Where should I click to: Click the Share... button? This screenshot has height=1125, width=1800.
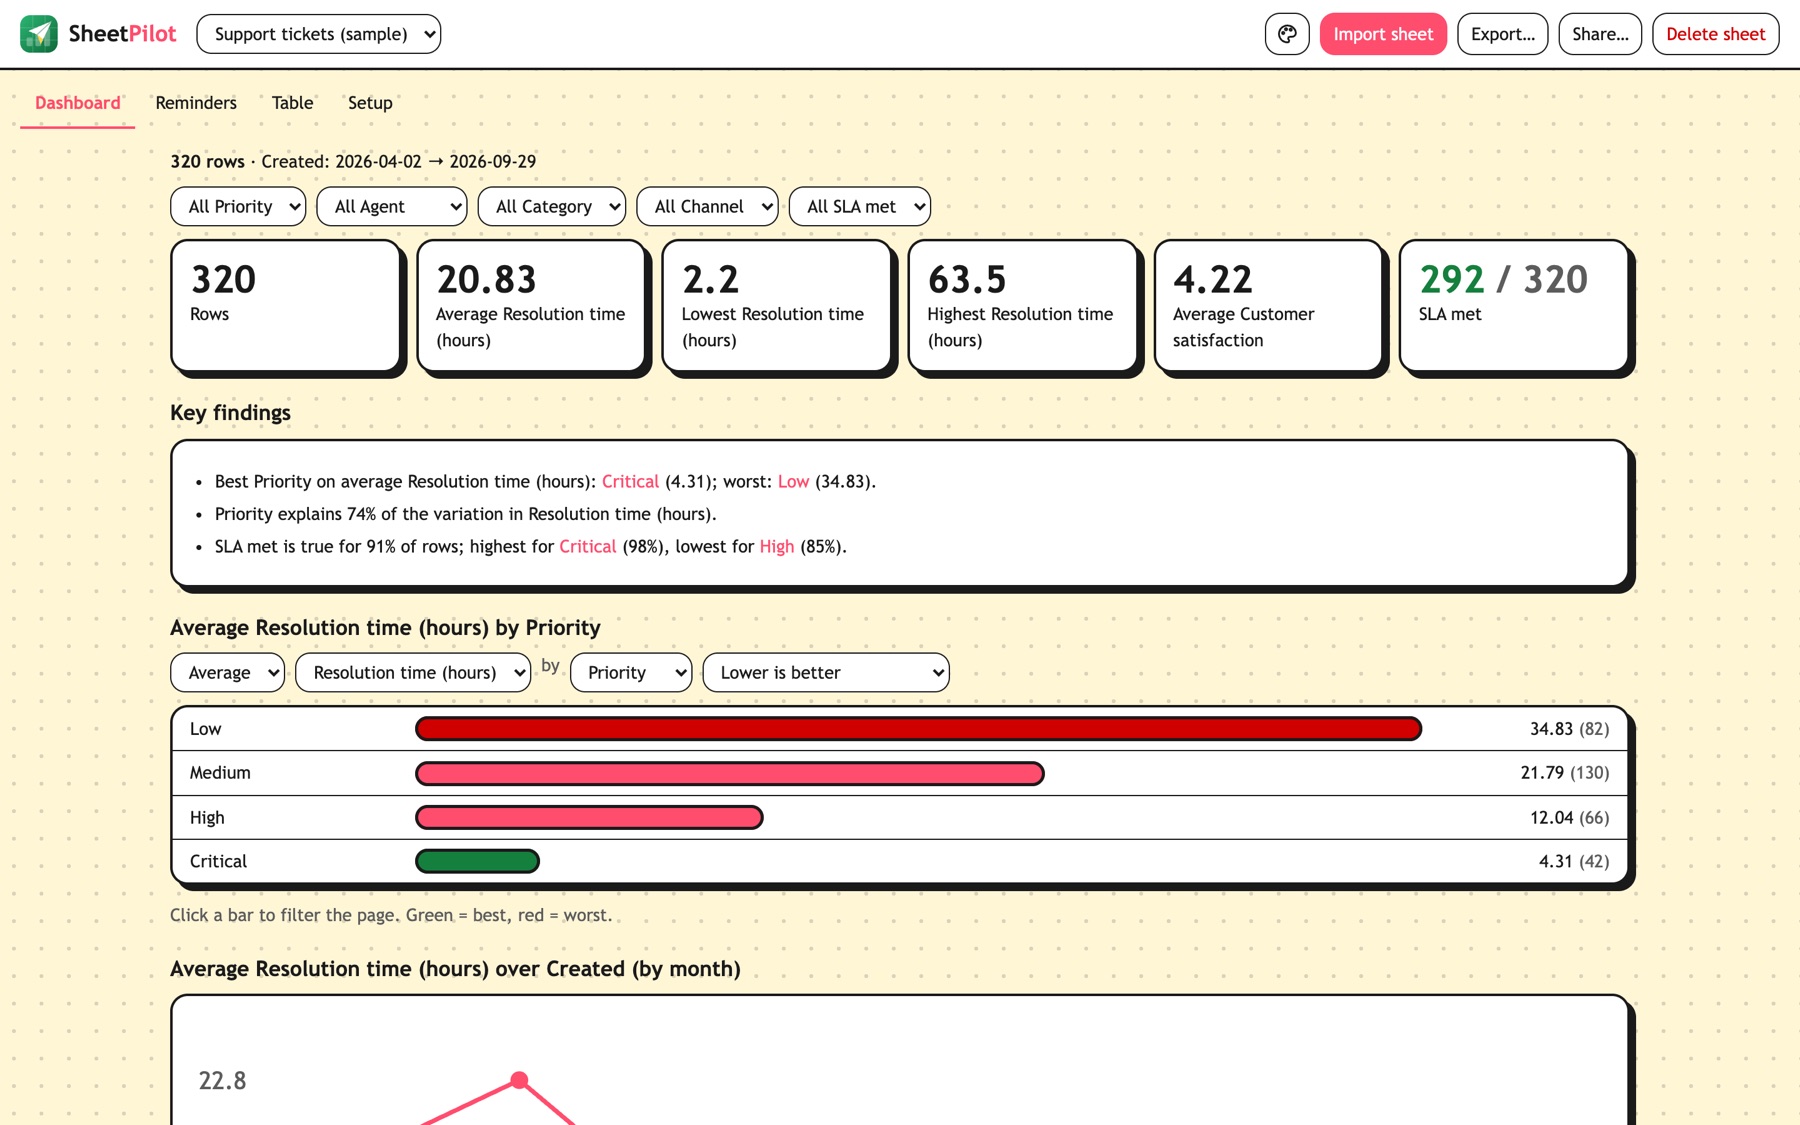(1600, 34)
